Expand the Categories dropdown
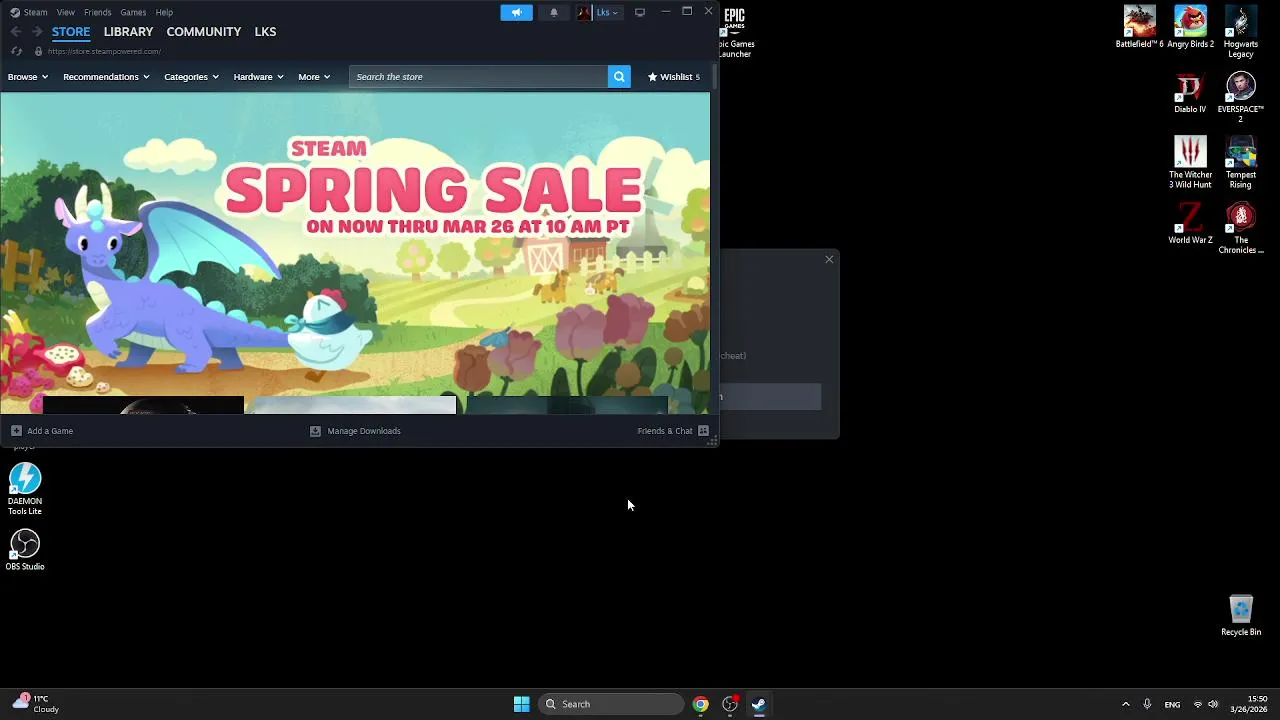The width and height of the screenshot is (1280, 720). pos(191,77)
